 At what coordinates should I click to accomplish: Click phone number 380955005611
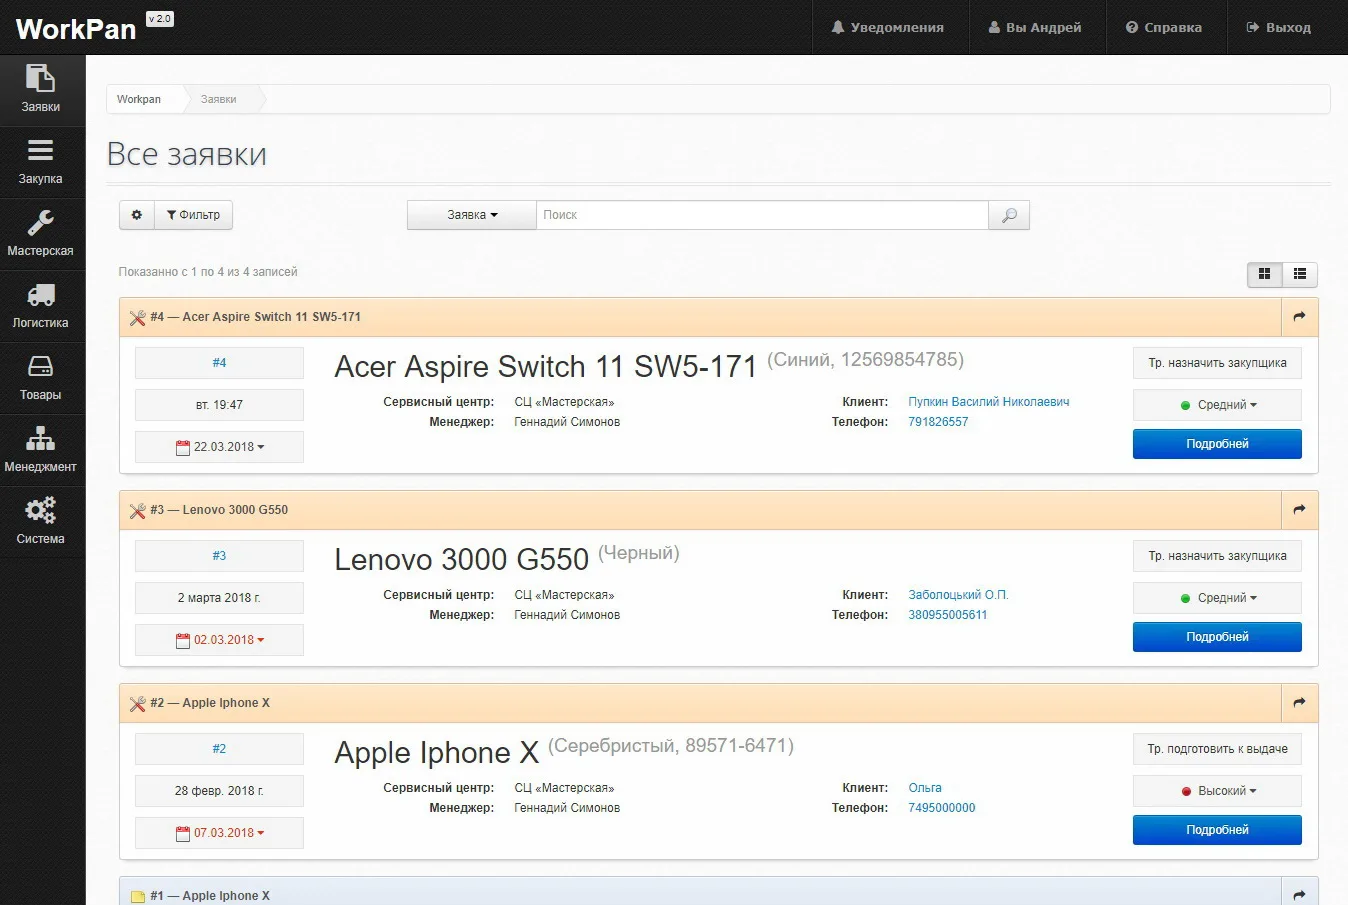point(947,615)
